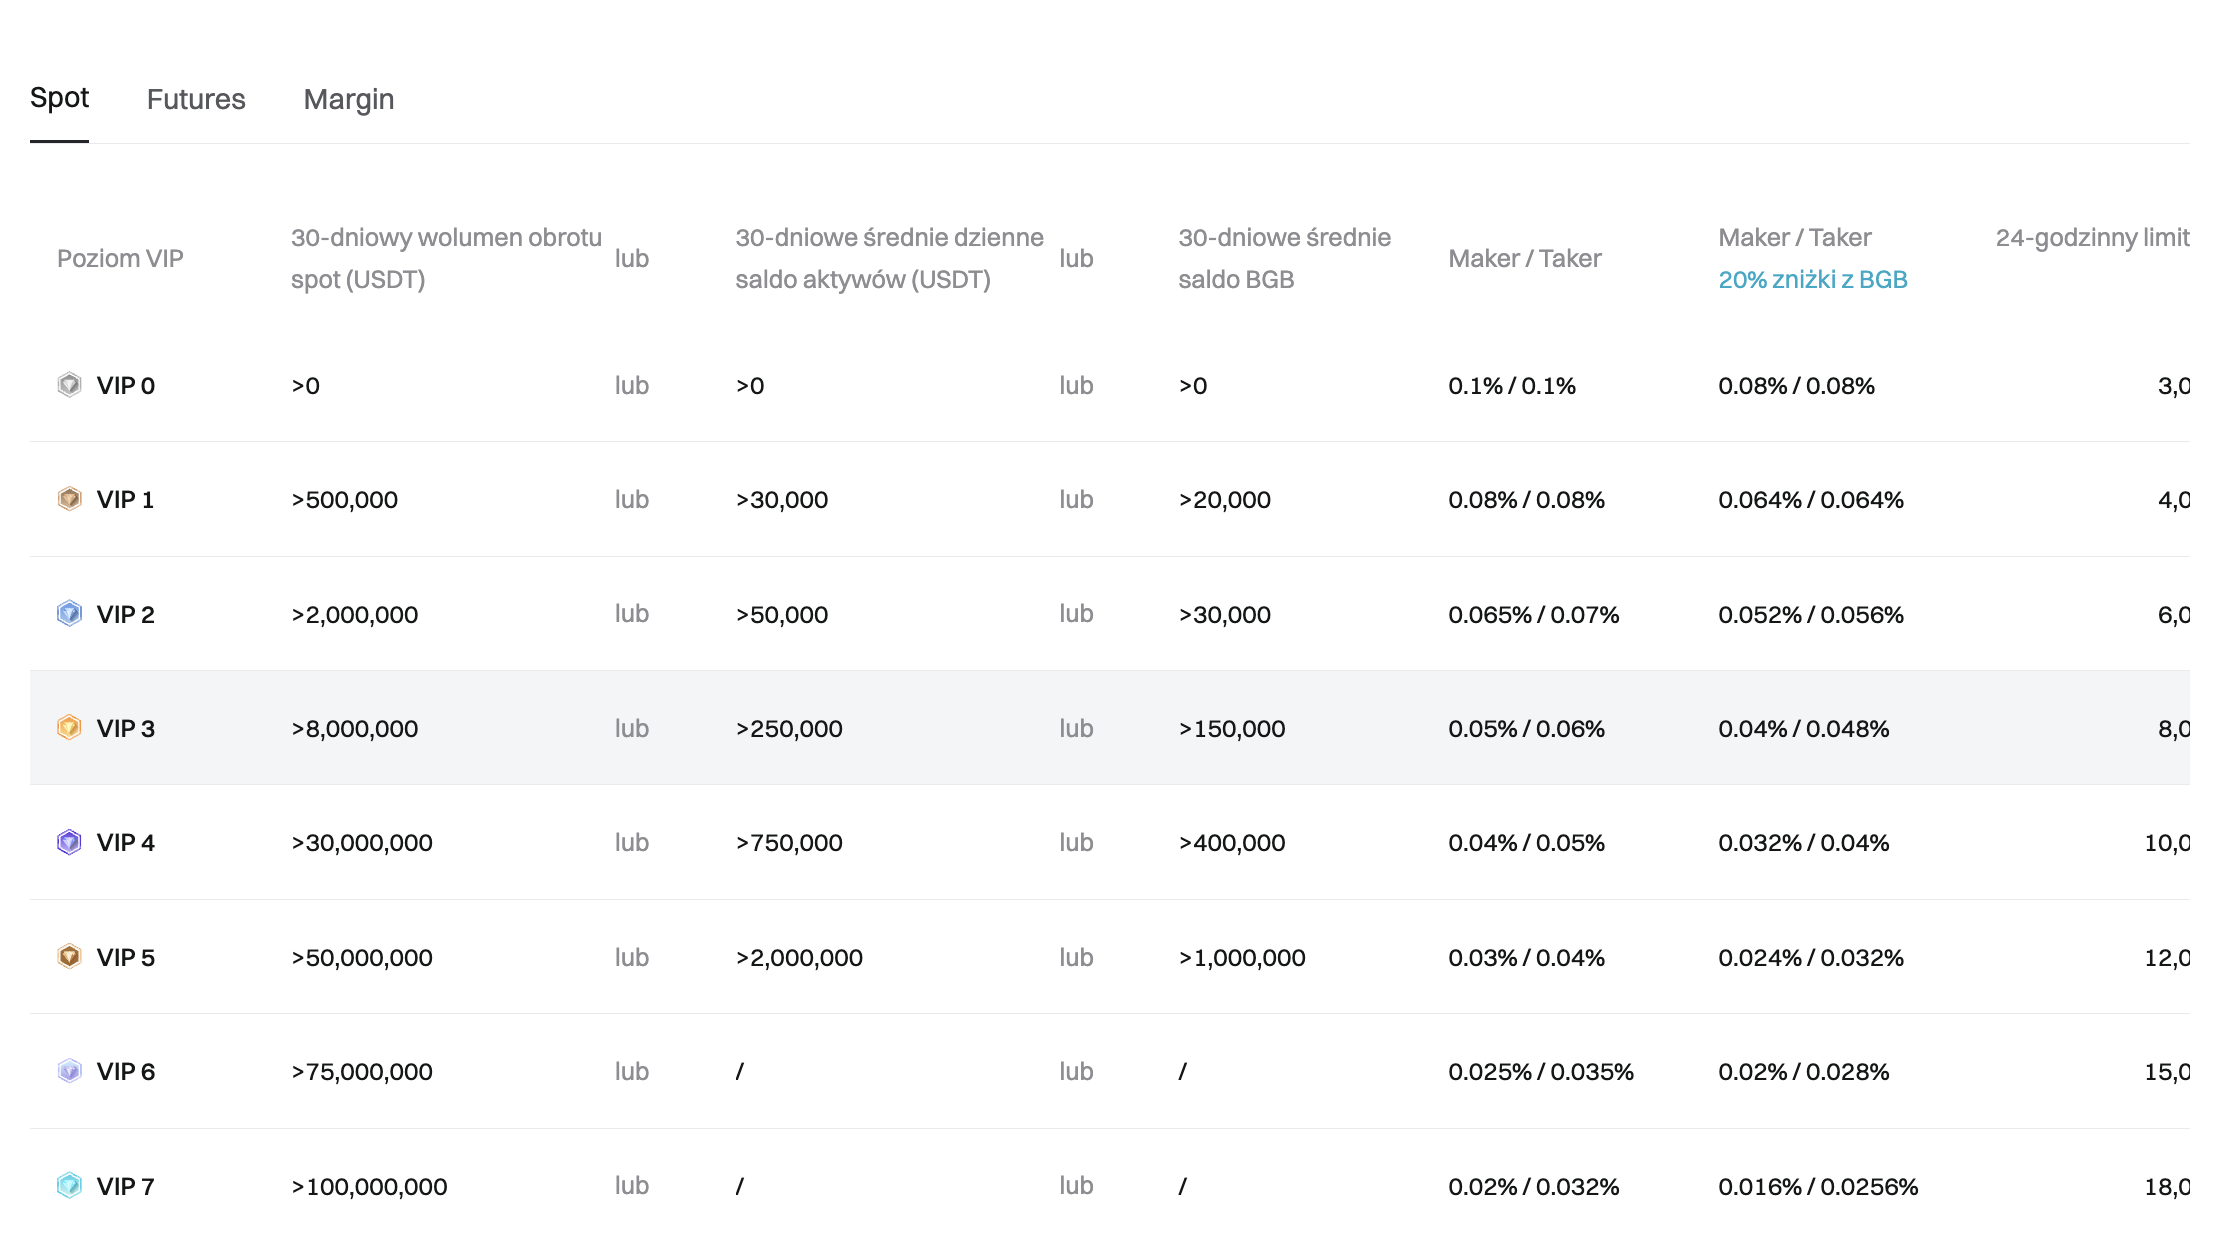Open the Futures fee tab
2216x1236 pixels.
(196, 99)
